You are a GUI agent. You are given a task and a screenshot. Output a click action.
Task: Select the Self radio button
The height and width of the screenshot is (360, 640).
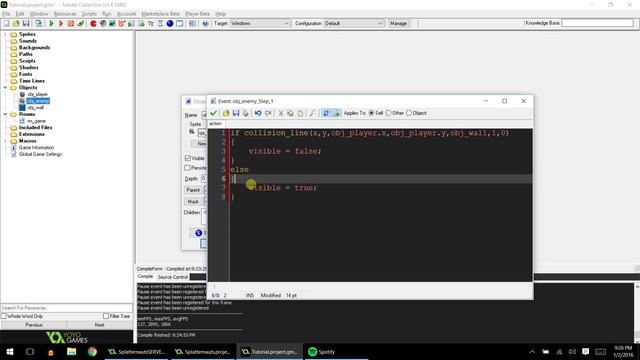[371, 113]
